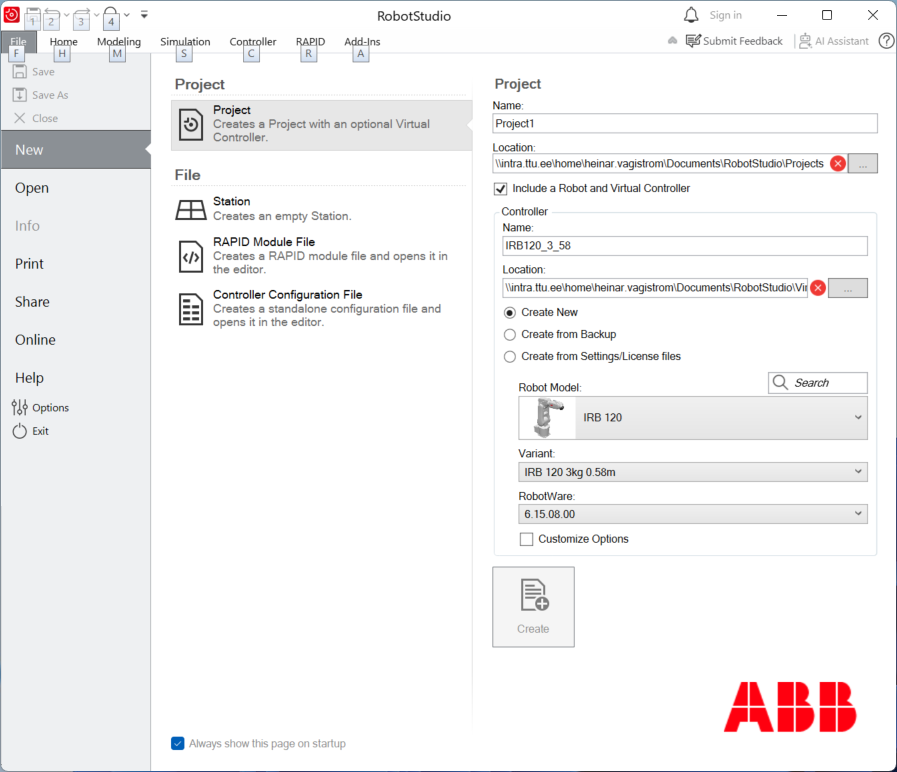This screenshot has height=772, width=897.
Task: Open the RobotWare version dropdown
Action: coord(857,514)
